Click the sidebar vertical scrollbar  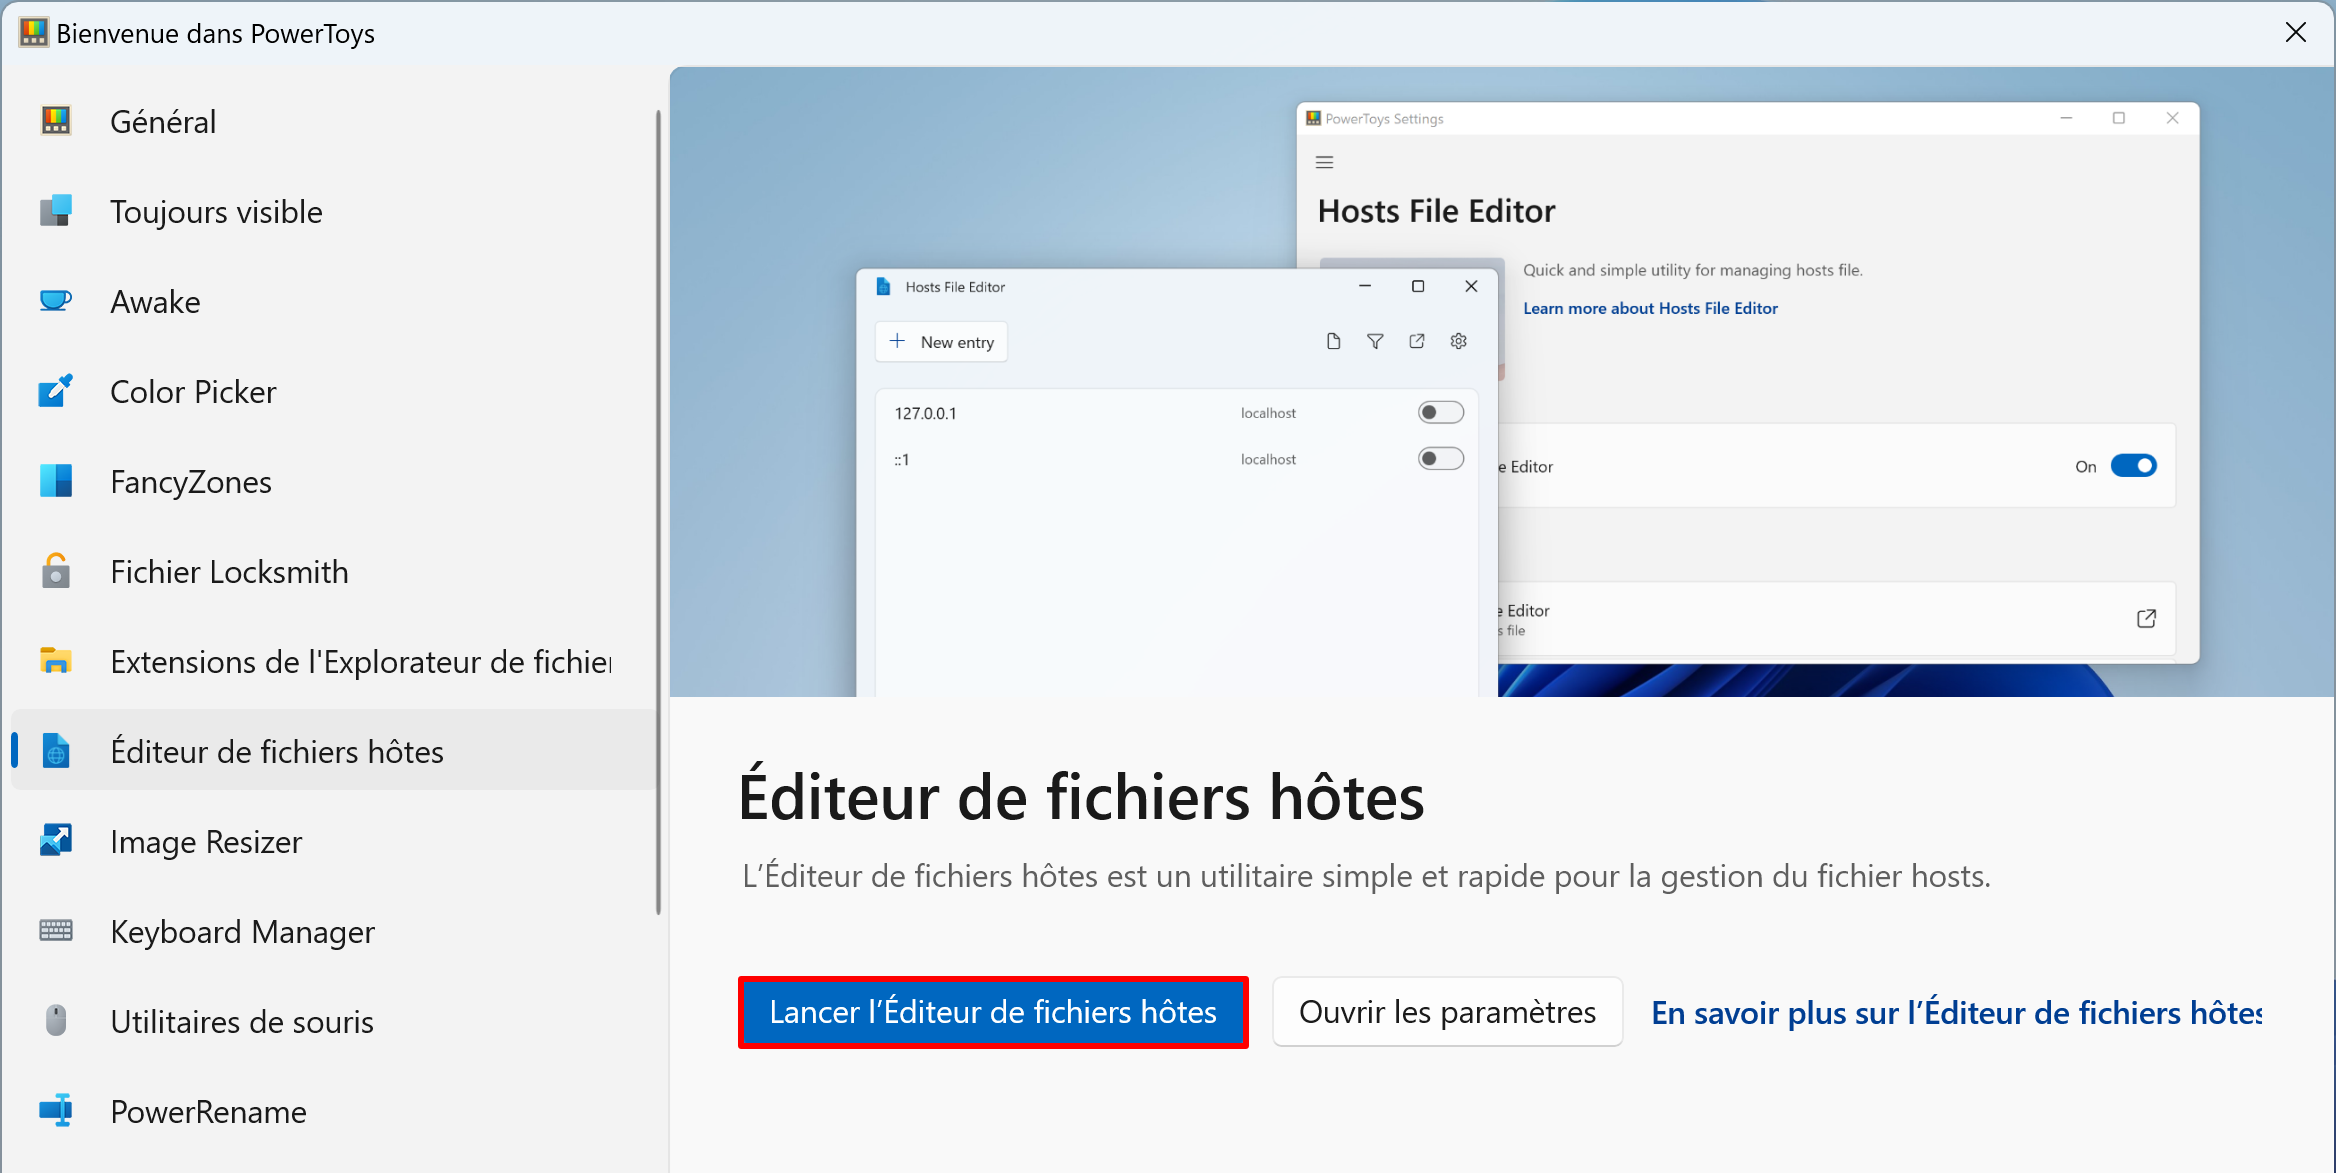coord(658,512)
